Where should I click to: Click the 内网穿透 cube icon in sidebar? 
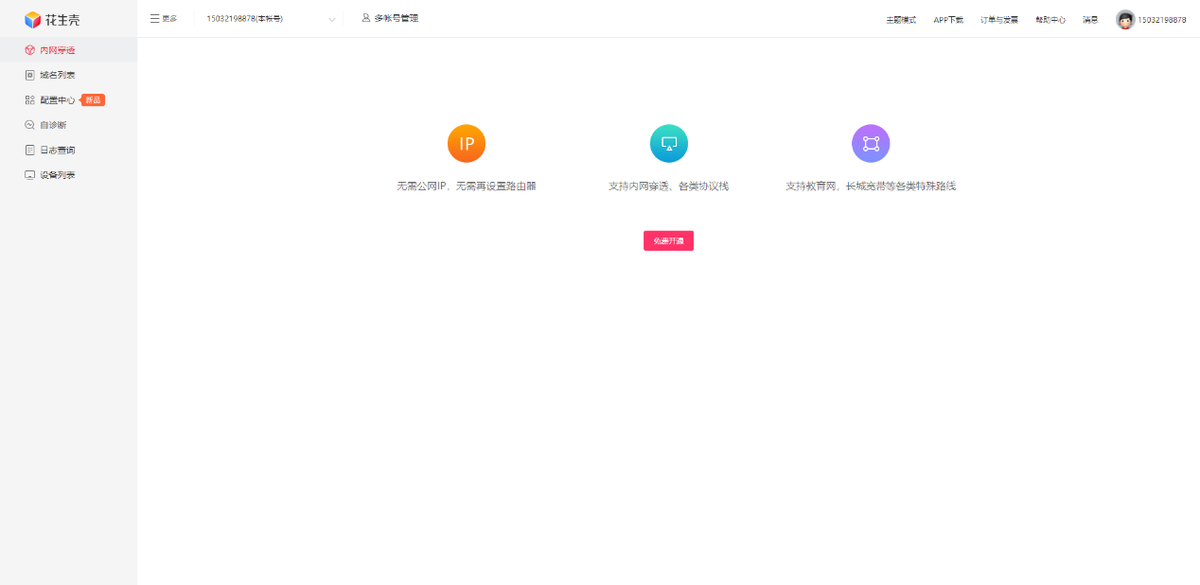click(30, 50)
